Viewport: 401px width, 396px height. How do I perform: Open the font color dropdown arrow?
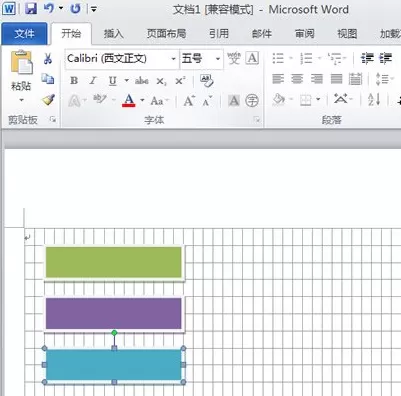(x=142, y=100)
